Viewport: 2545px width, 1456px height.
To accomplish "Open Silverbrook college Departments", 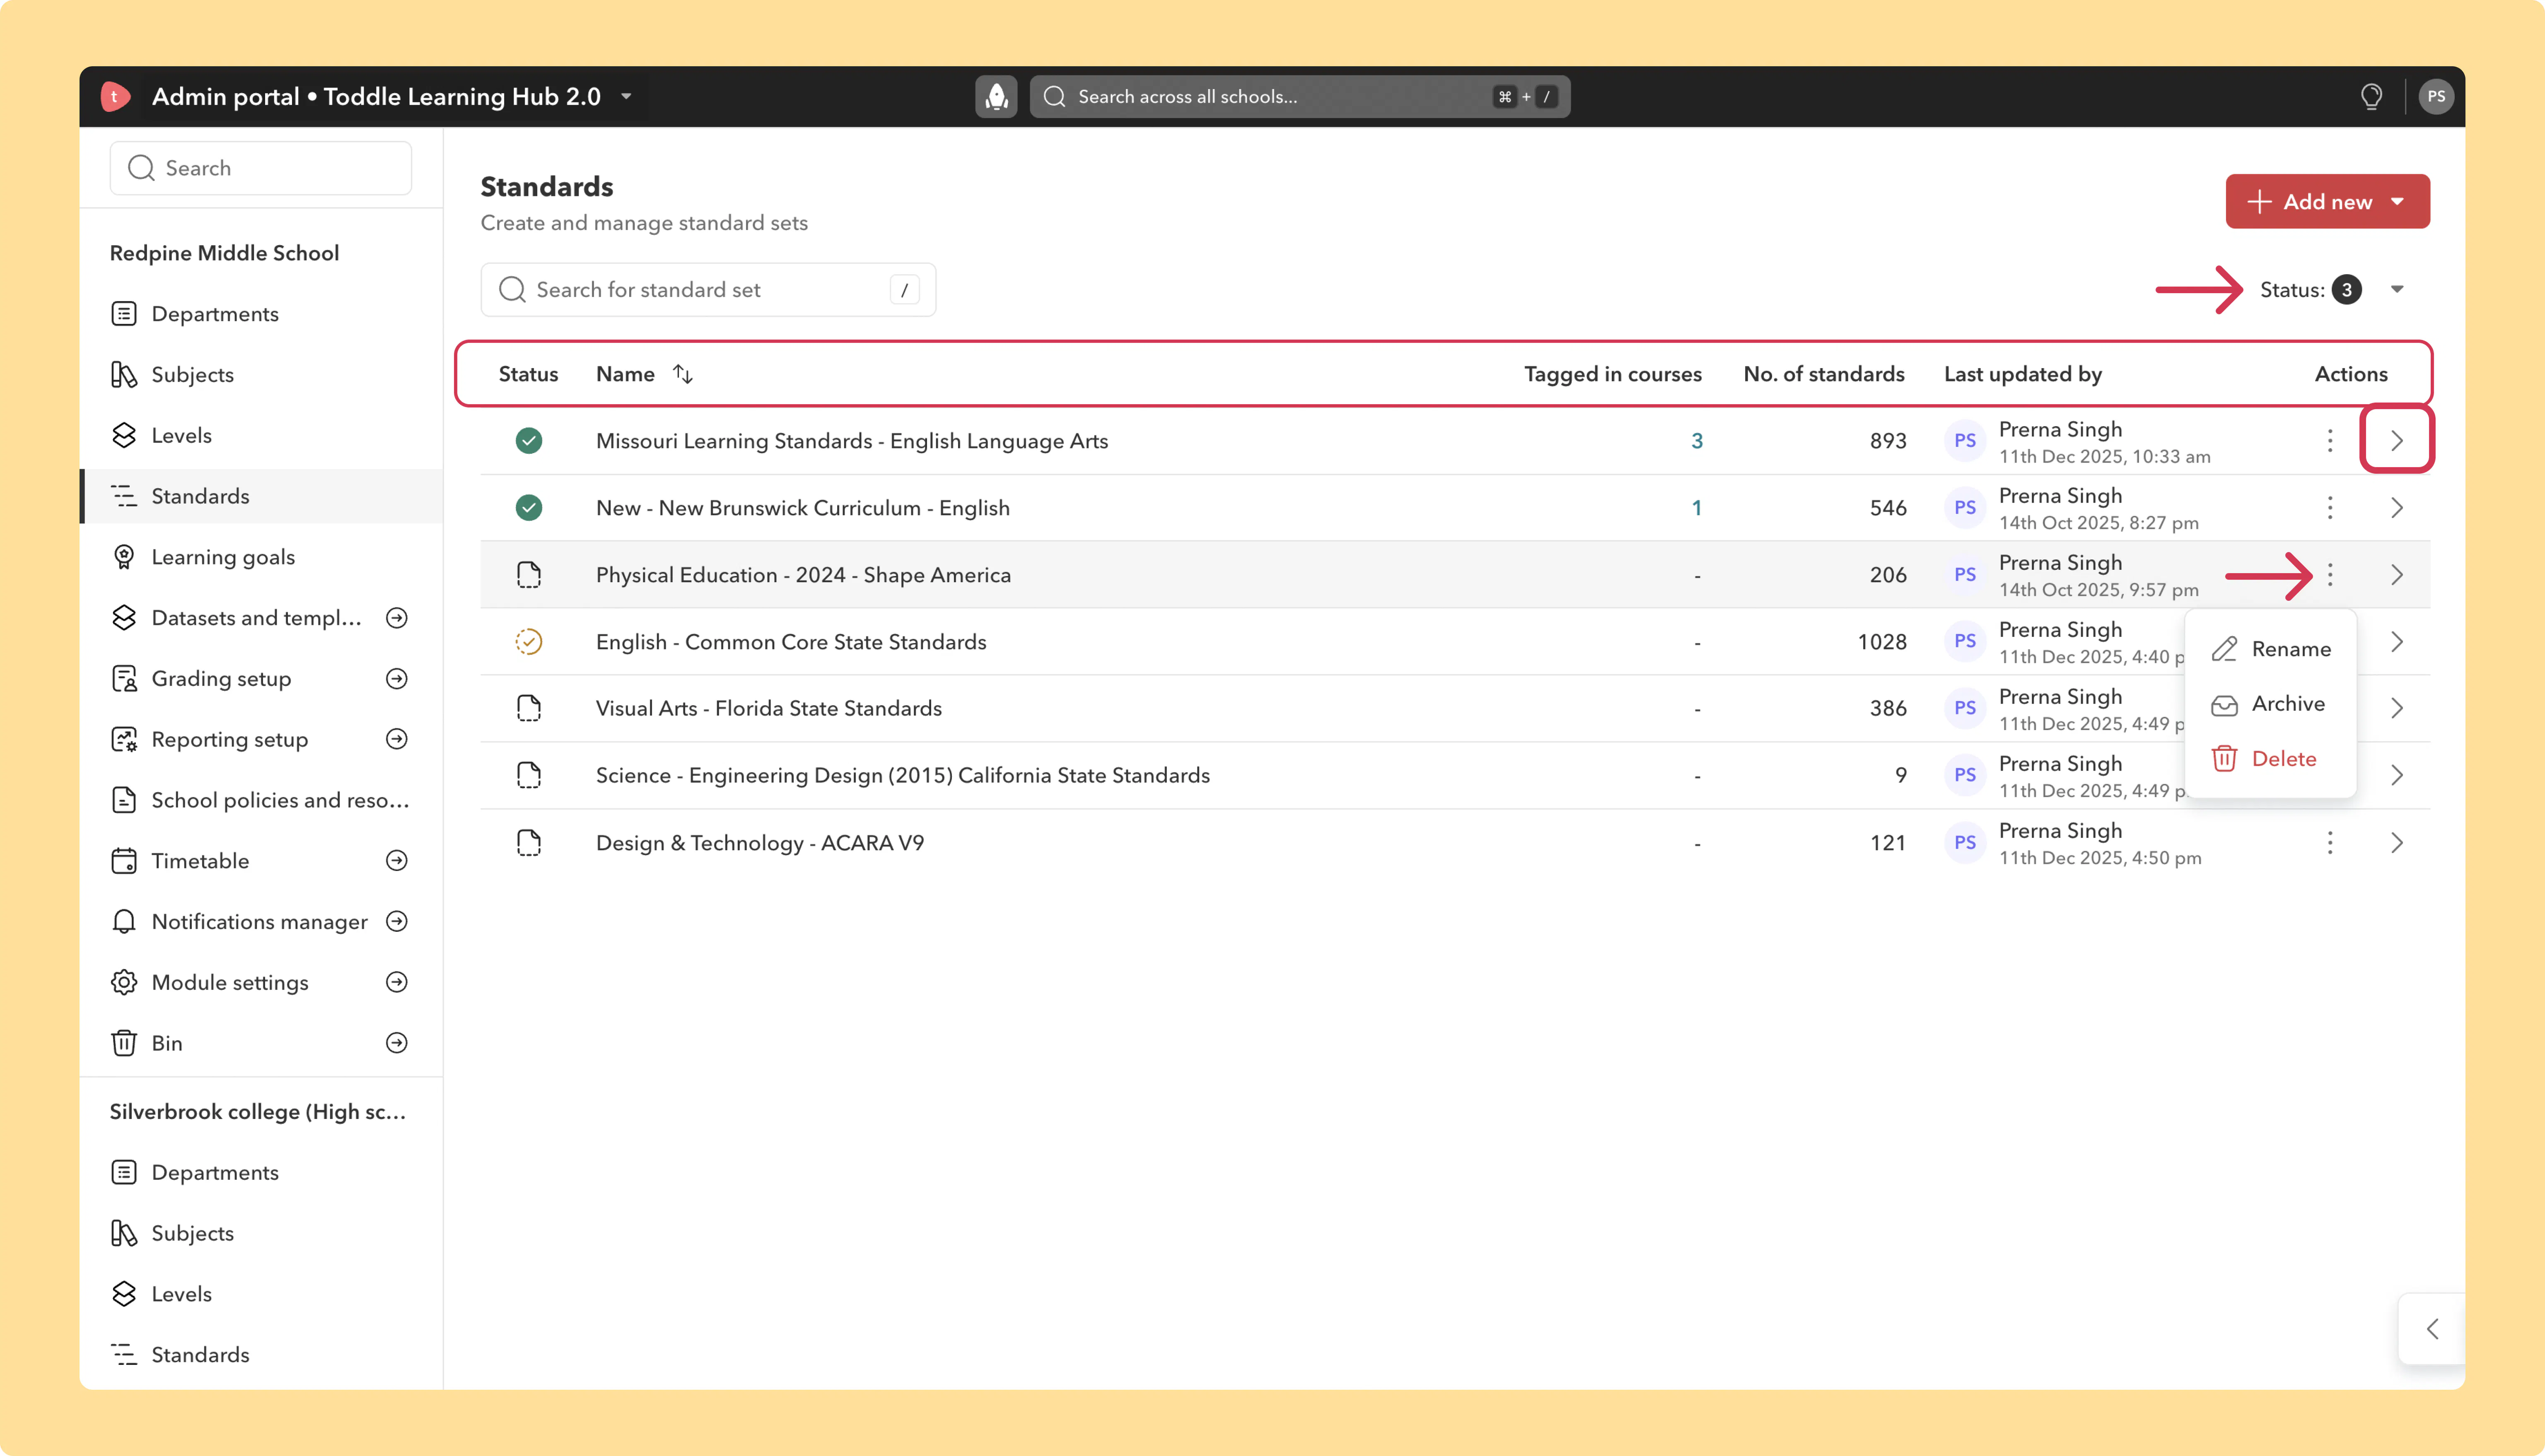I will [261, 1173].
